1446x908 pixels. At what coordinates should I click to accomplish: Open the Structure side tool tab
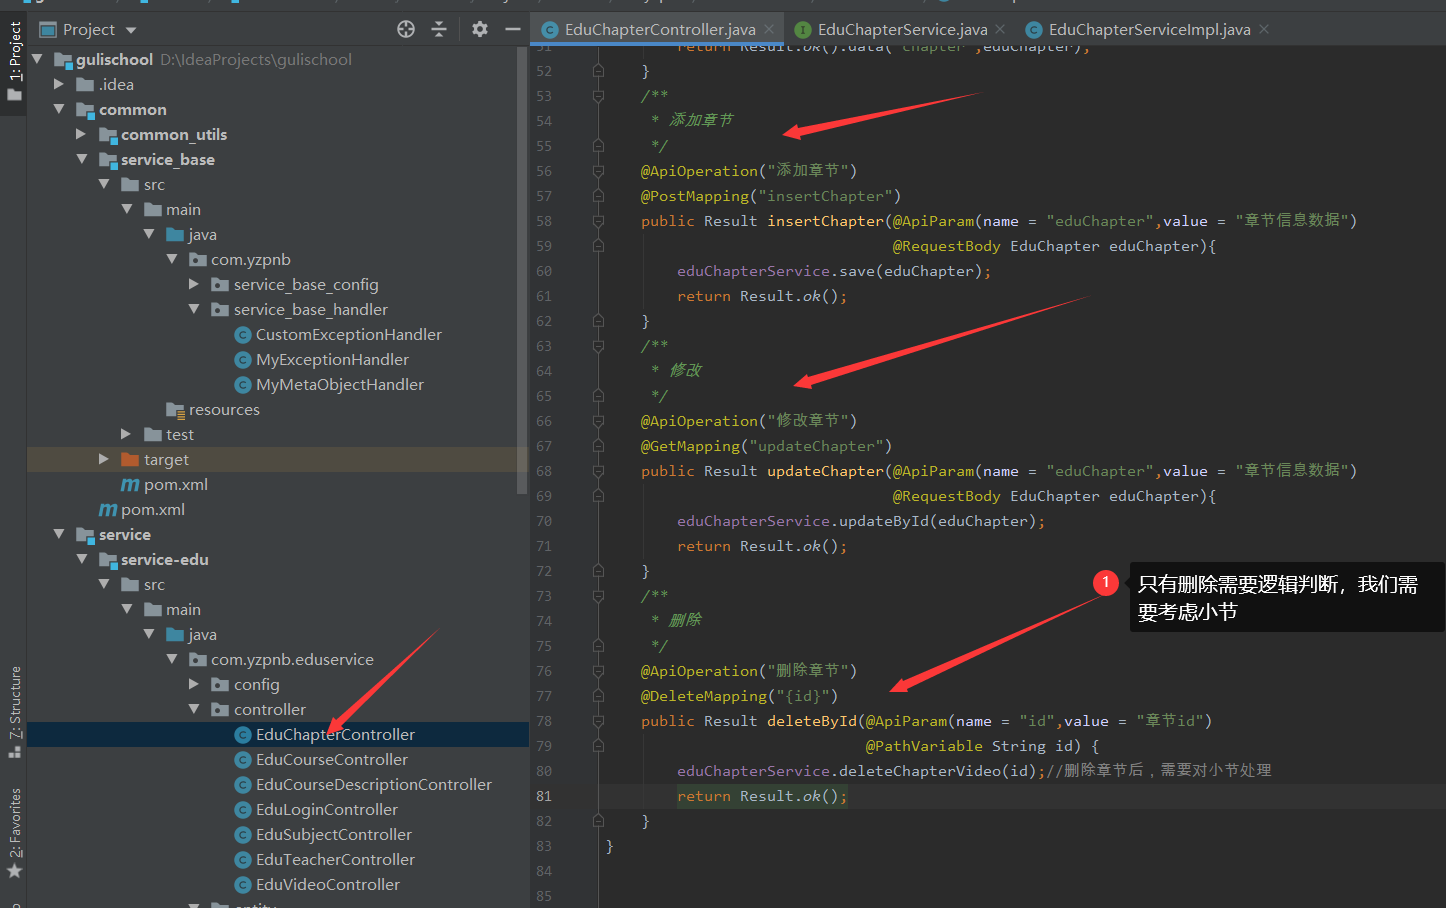click(x=14, y=710)
